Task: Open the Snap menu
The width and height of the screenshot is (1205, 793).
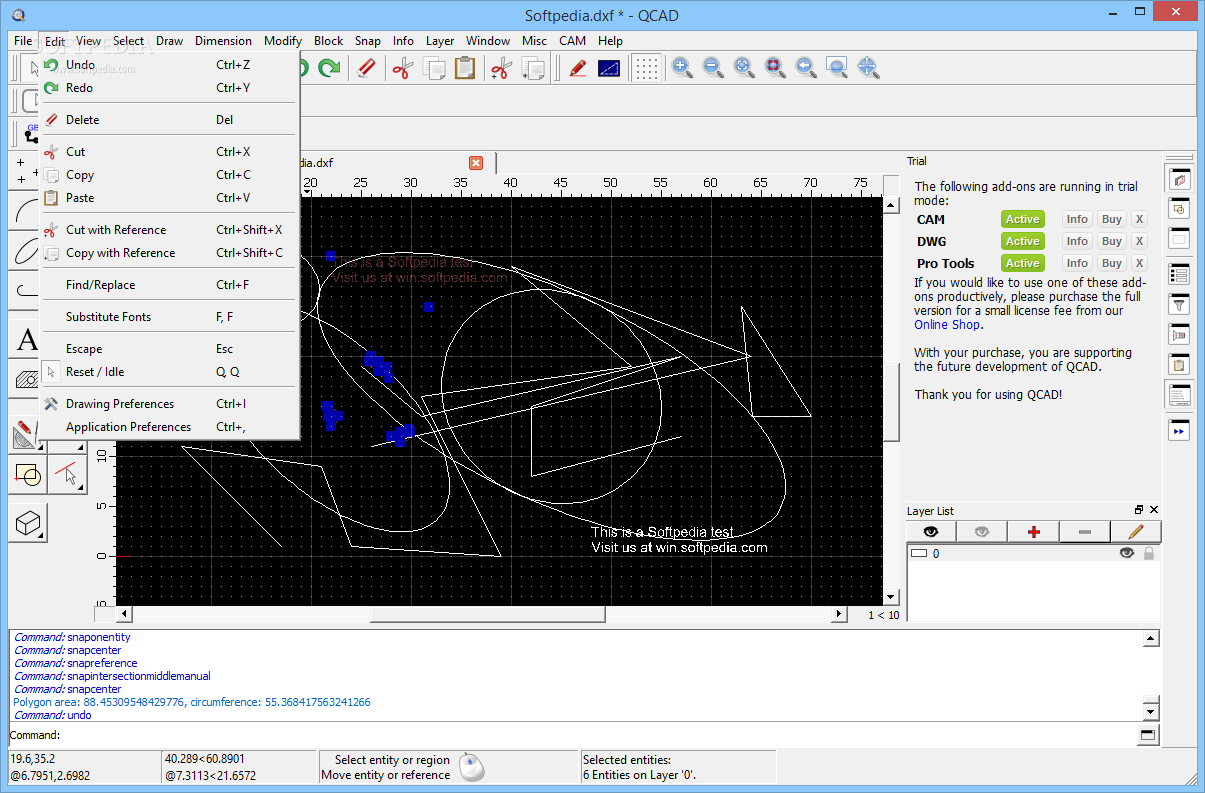Action: 368,41
